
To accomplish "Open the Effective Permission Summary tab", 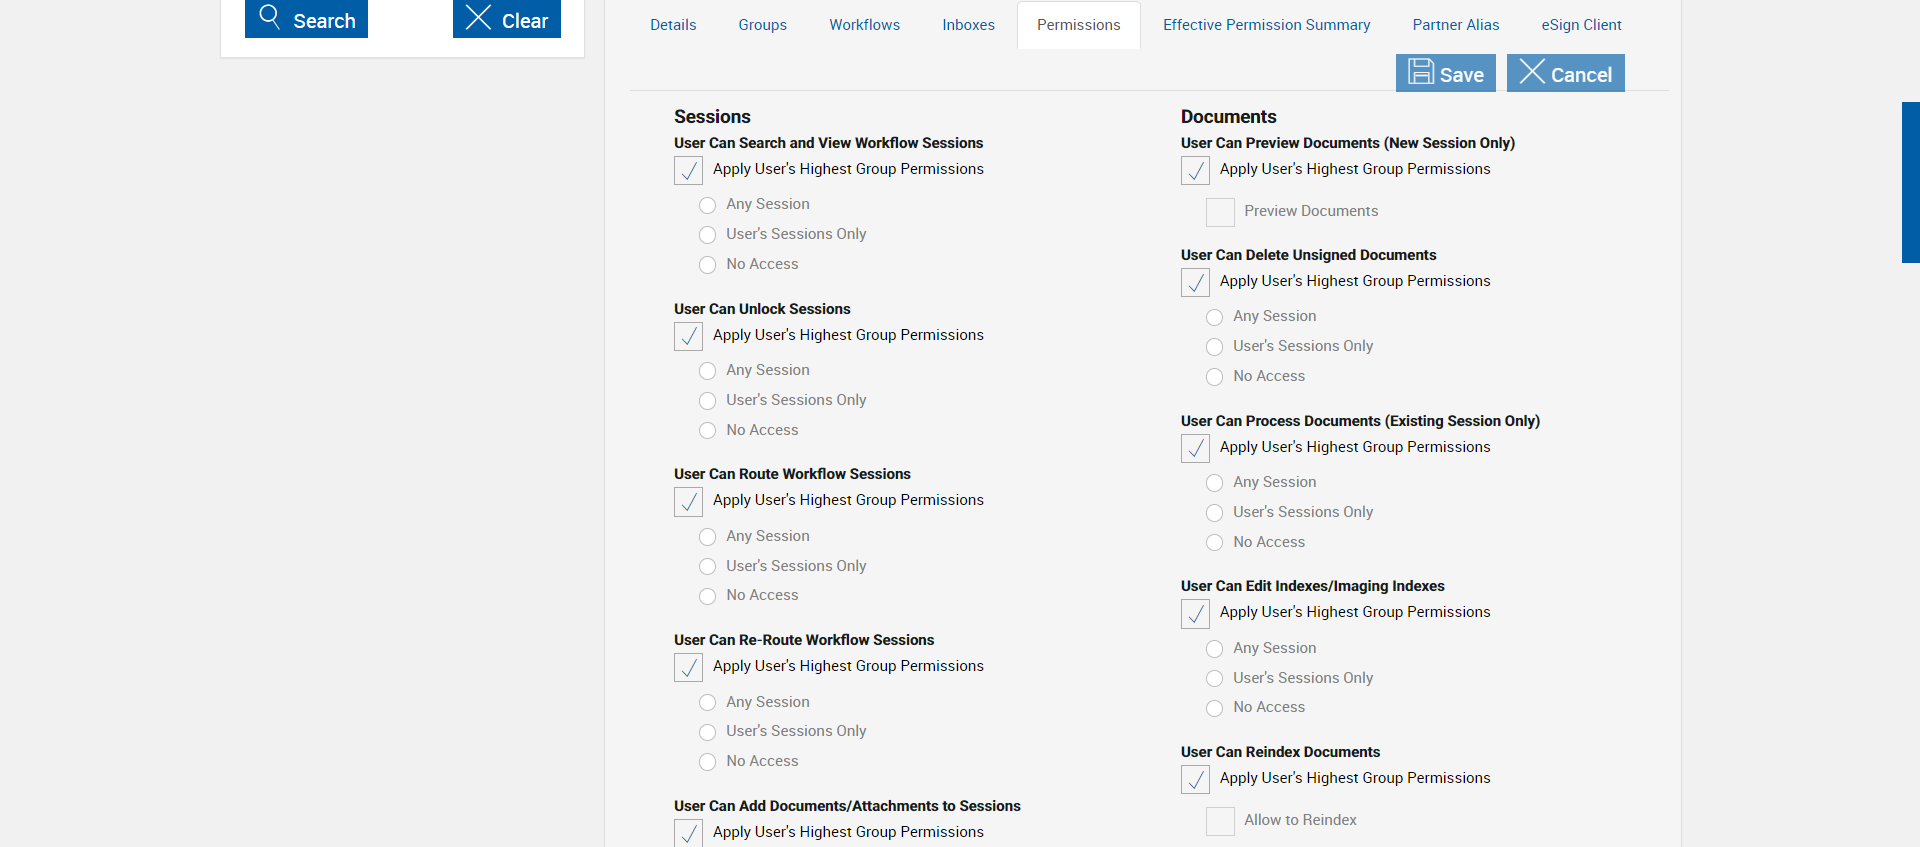I will pos(1266,25).
